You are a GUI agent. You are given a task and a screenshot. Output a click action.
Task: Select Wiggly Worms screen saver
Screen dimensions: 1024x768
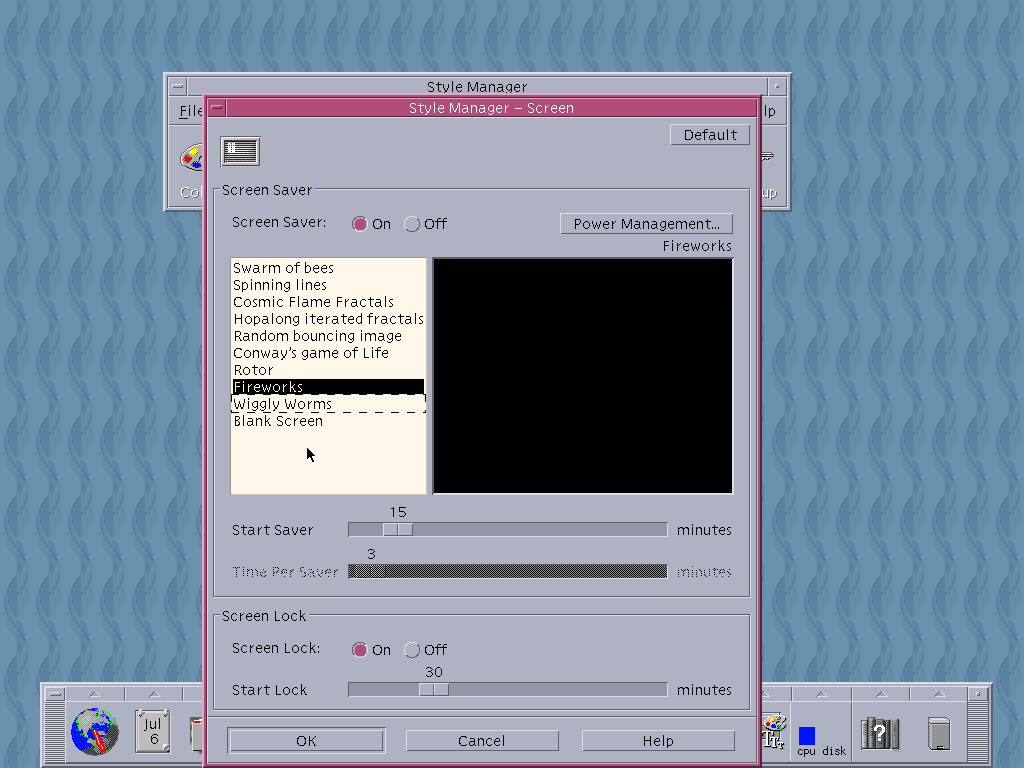pos(328,404)
